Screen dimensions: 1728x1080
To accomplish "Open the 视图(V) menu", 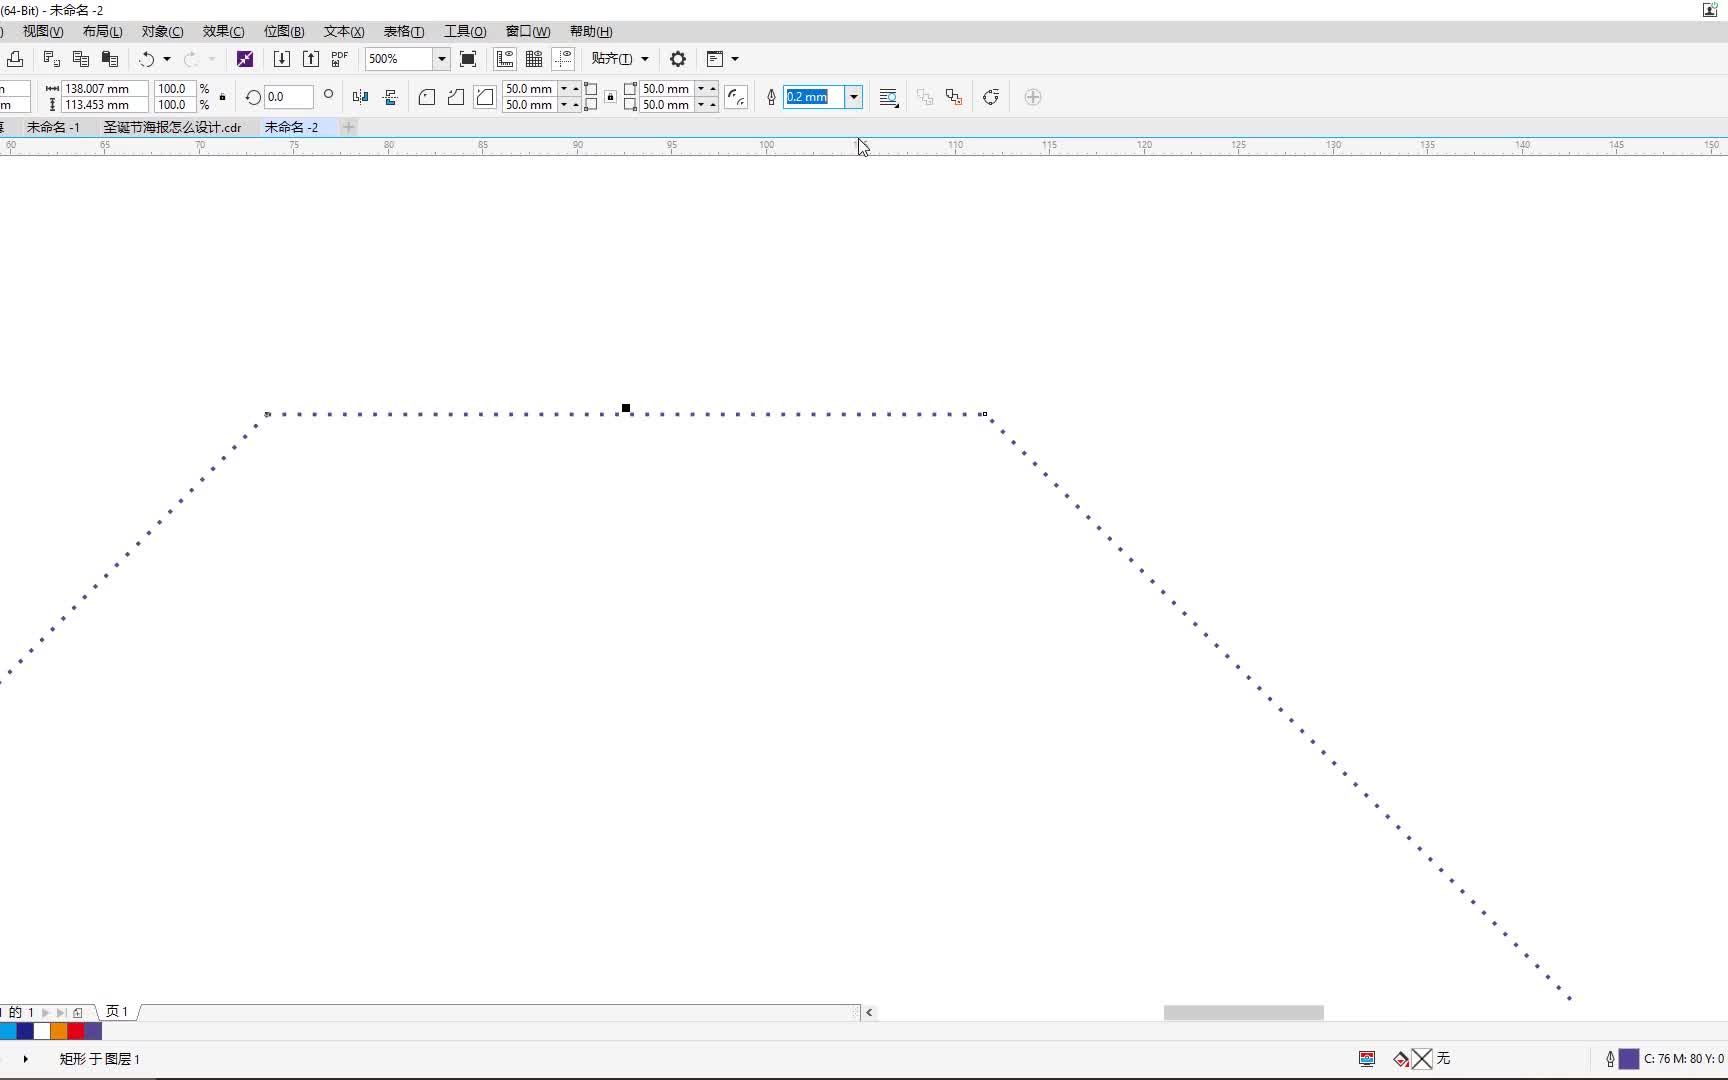I will 43,32.
